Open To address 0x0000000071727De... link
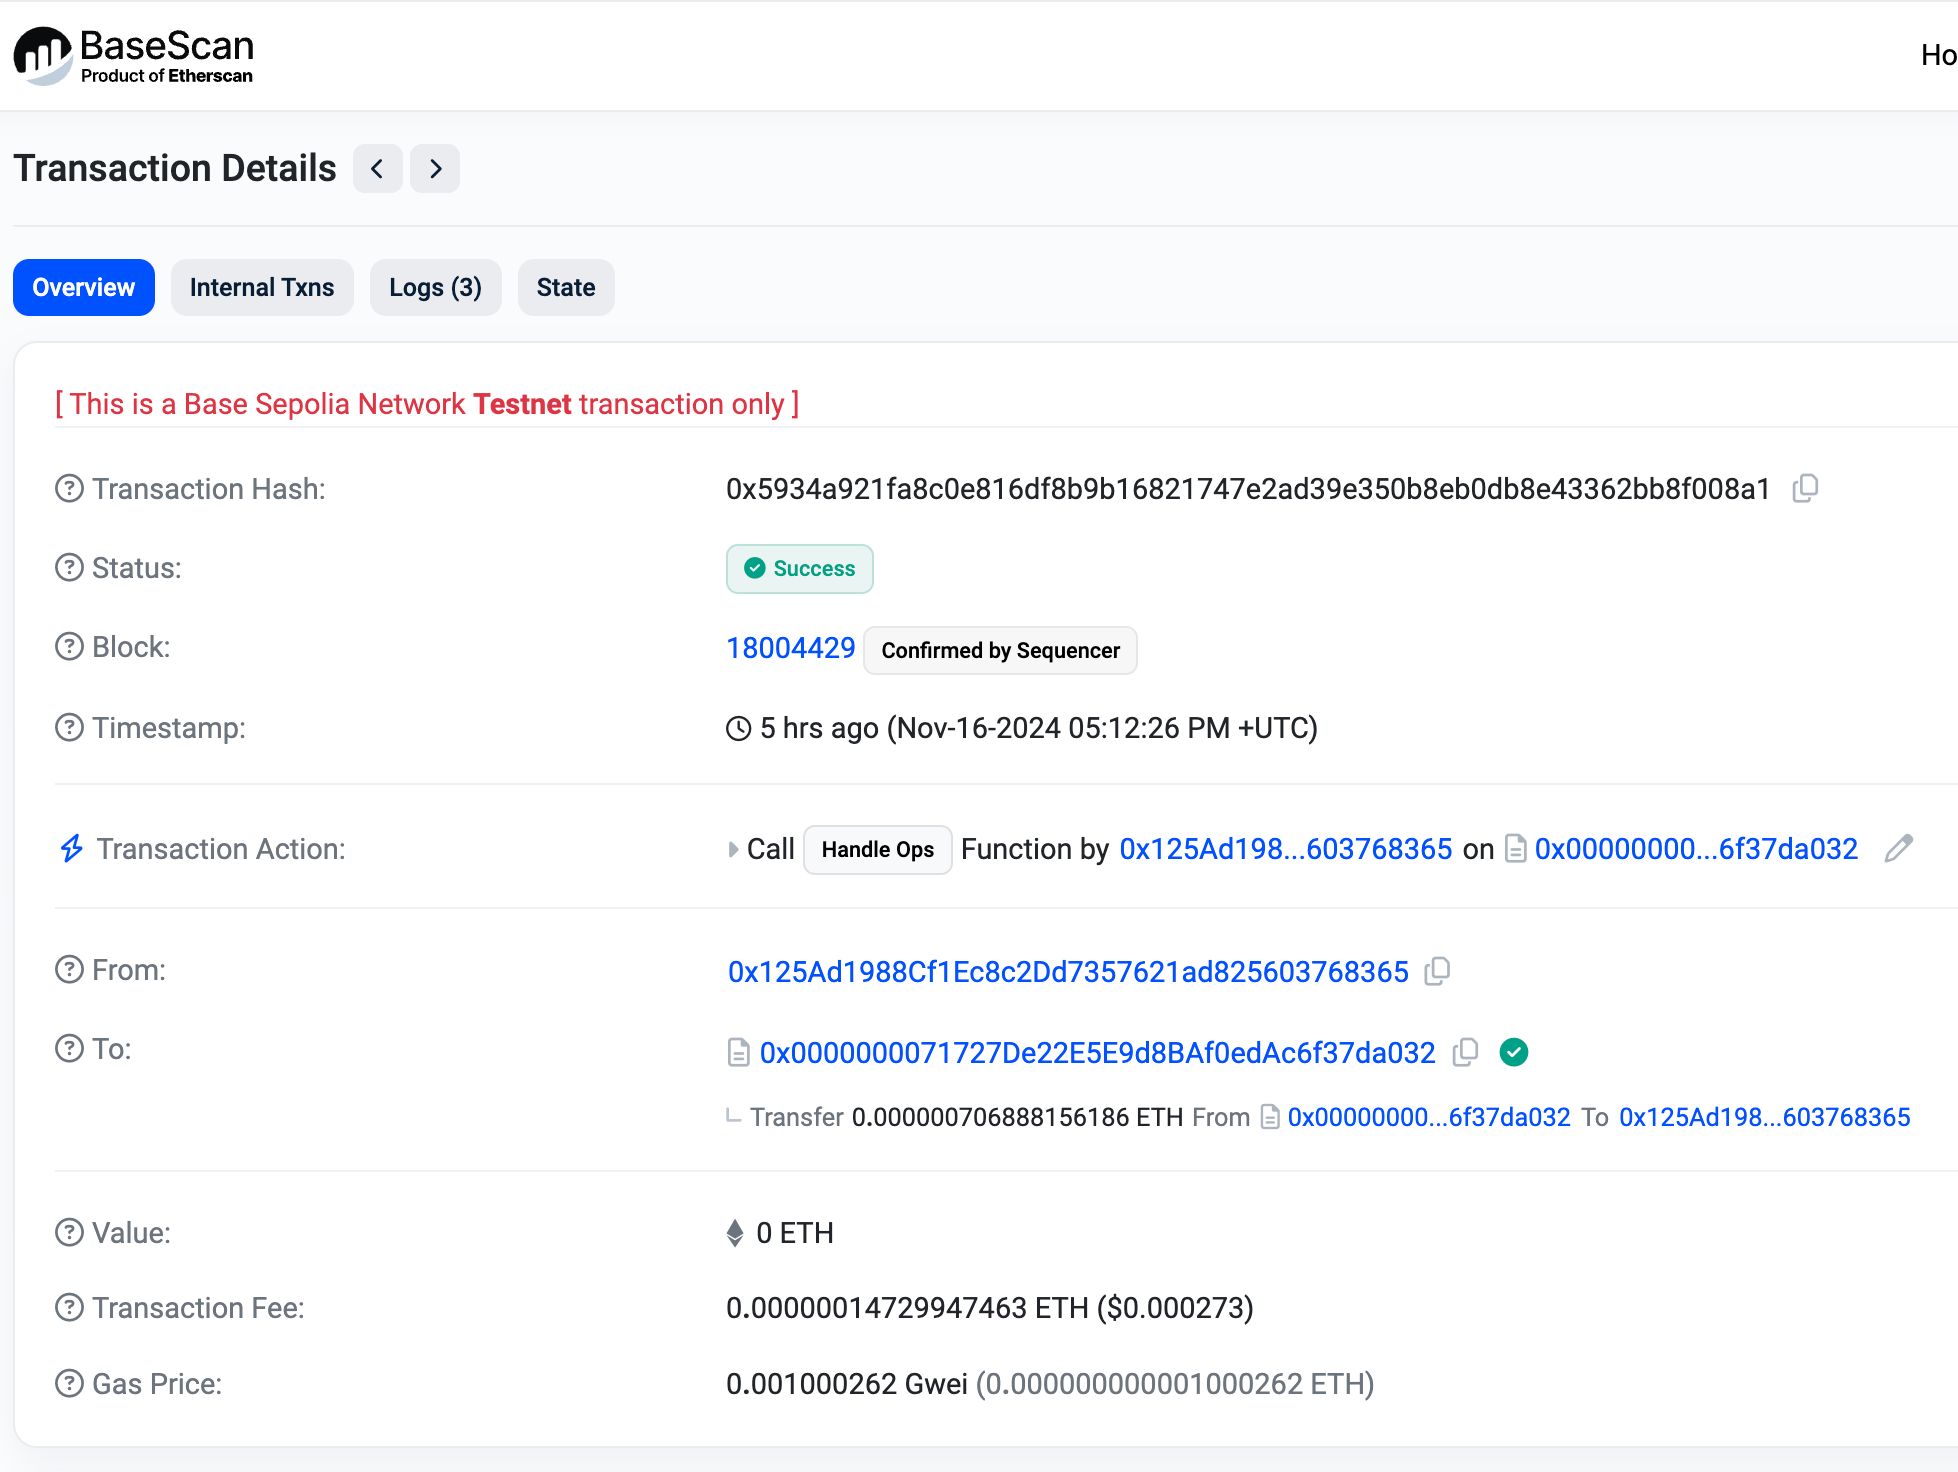 point(1097,1053)
